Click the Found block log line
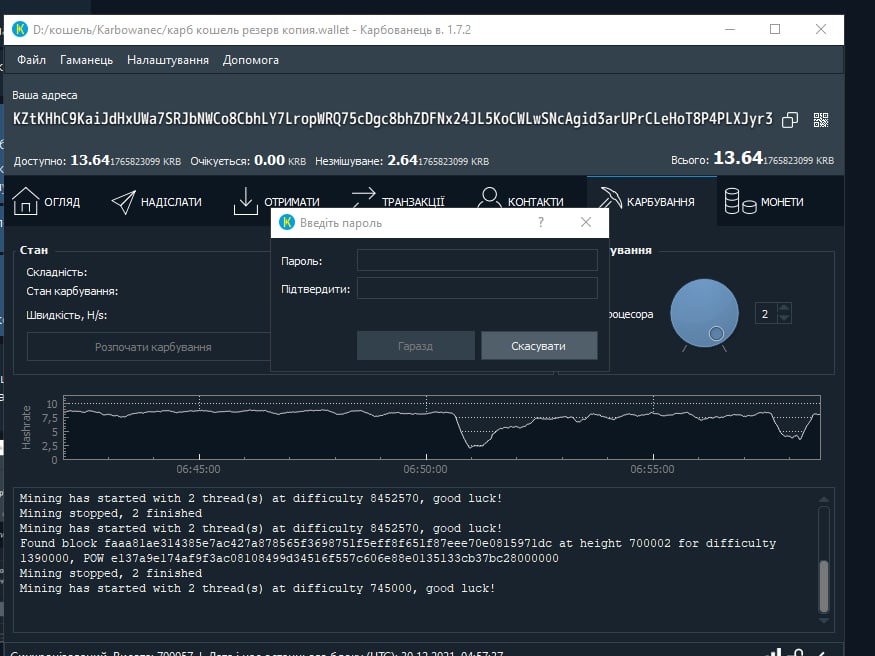 coord(397,551)
